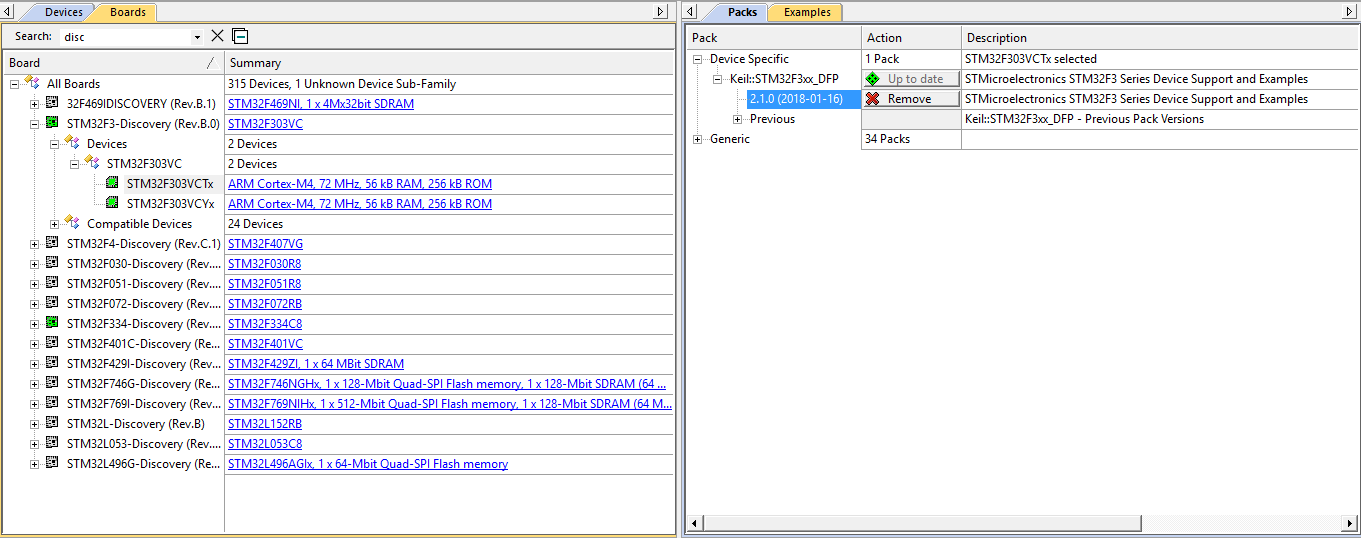This screenshot has height=538, width=1361.
Task: Collapse the STM32F303VC device group
Action: [74, 164]
